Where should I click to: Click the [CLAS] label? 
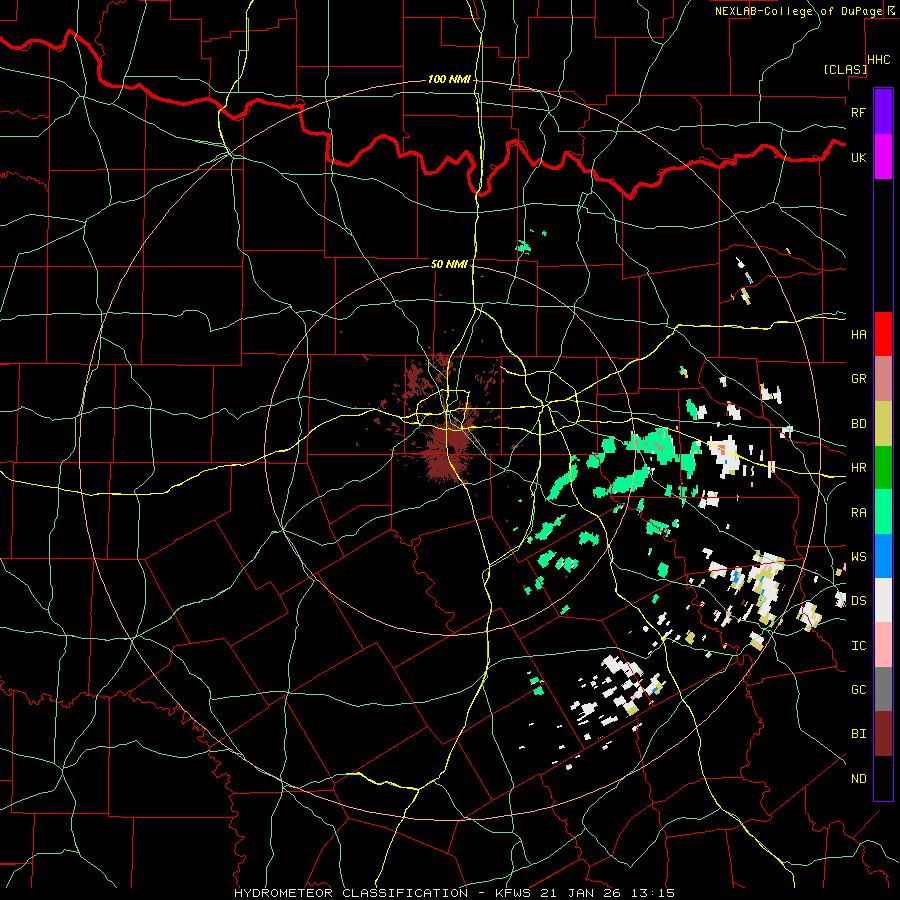click(x=845, y=69)
